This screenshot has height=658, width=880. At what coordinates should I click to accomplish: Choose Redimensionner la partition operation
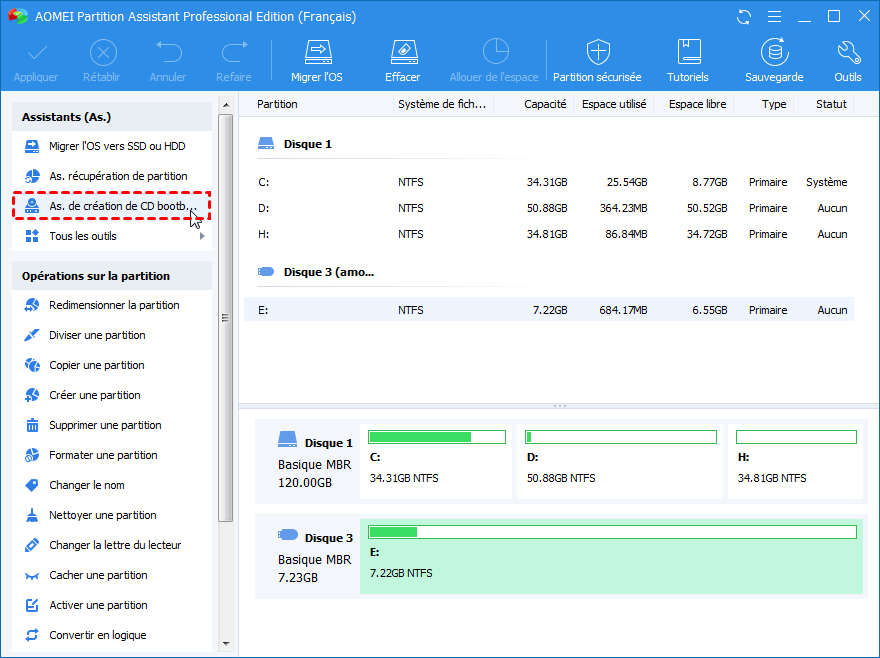pos(112,305)
